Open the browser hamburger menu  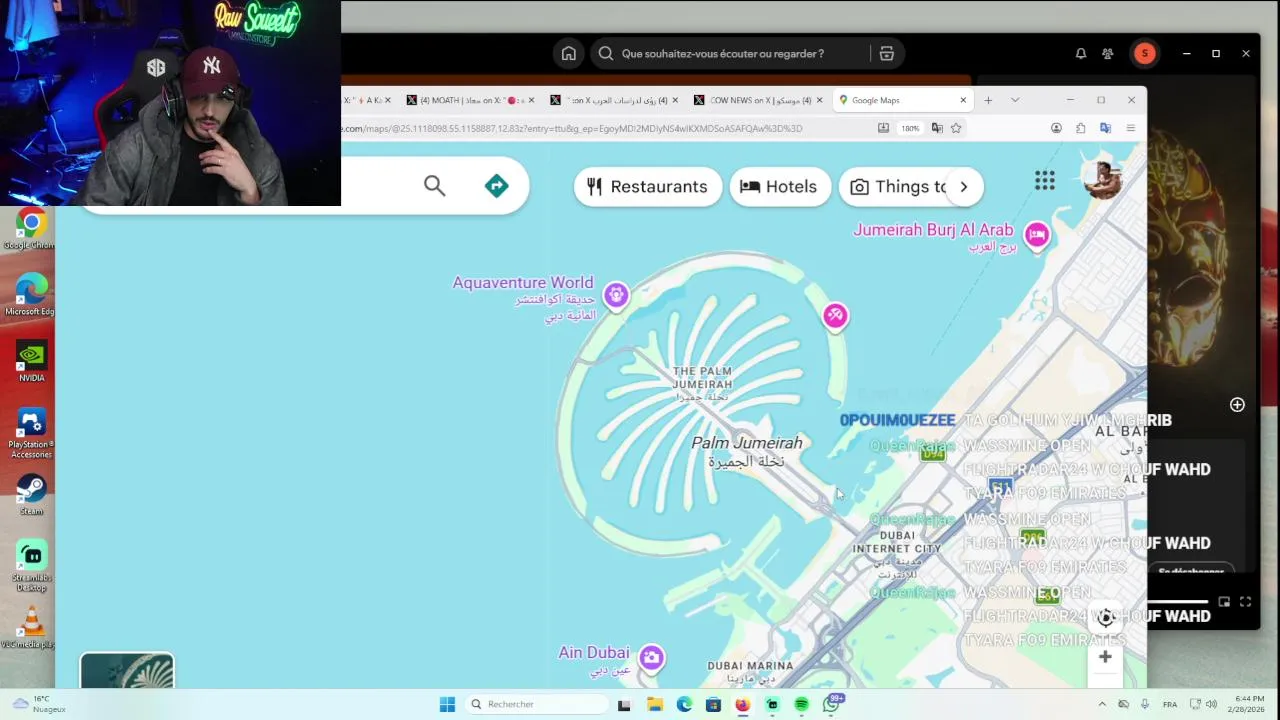point(1131,128)
